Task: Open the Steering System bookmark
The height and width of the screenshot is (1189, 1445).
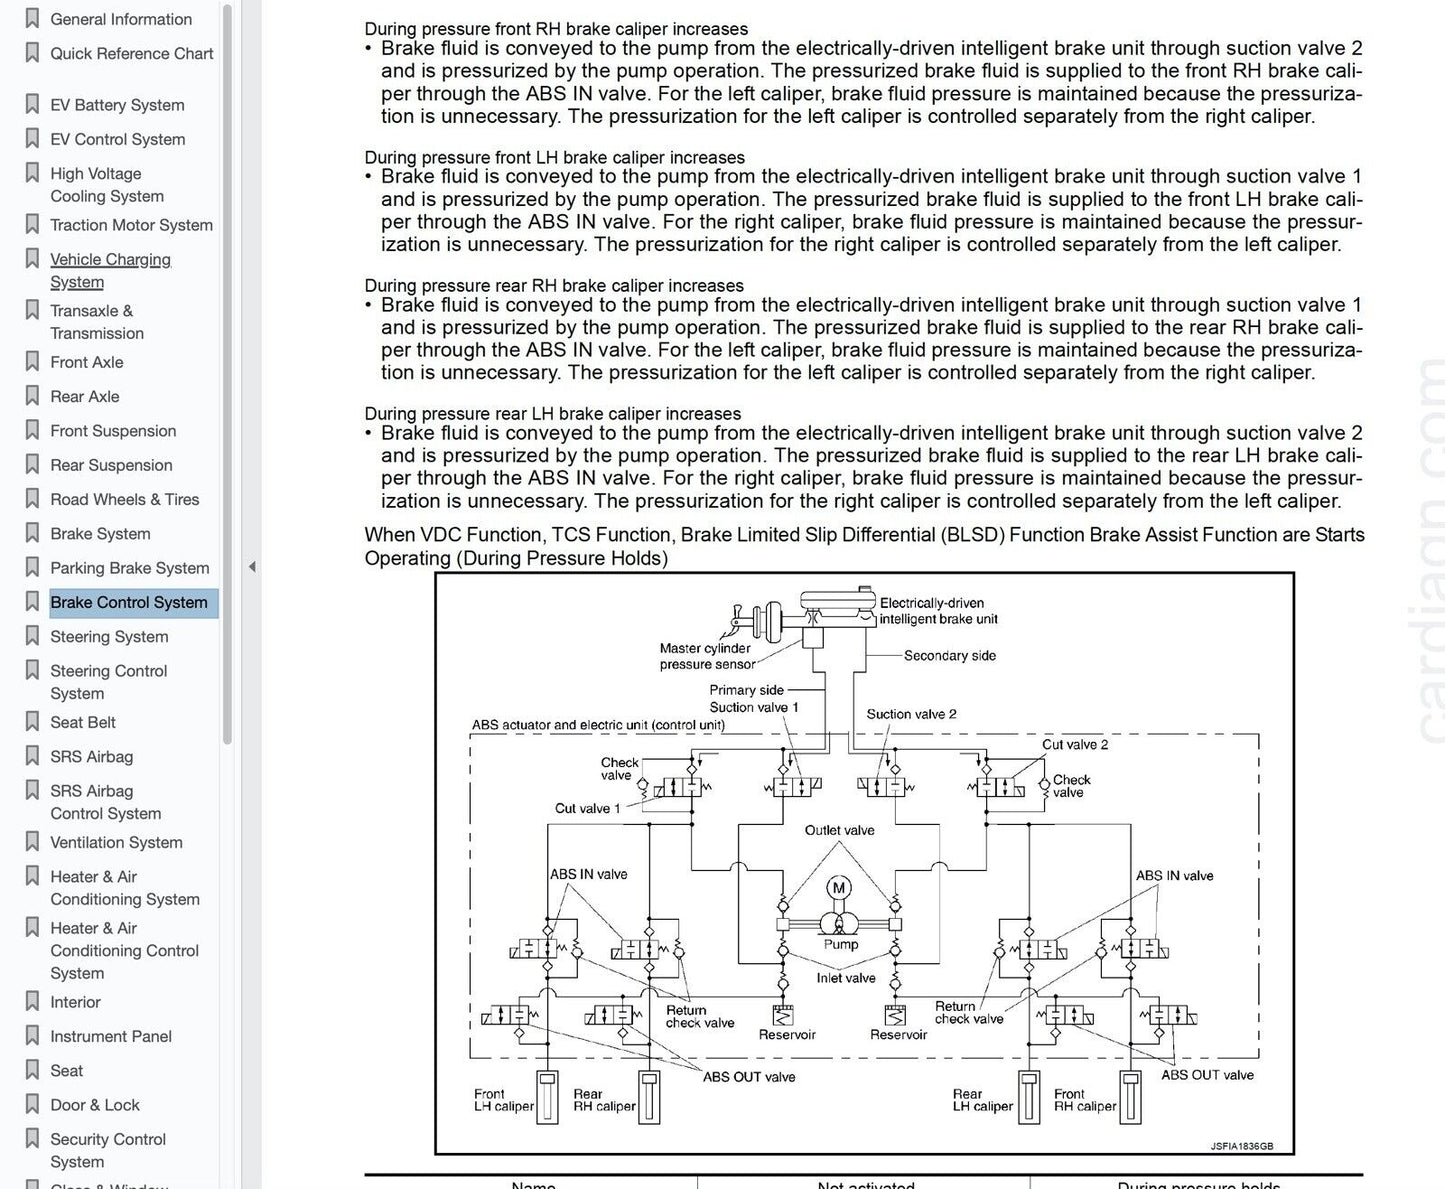Action: point(109,637)
